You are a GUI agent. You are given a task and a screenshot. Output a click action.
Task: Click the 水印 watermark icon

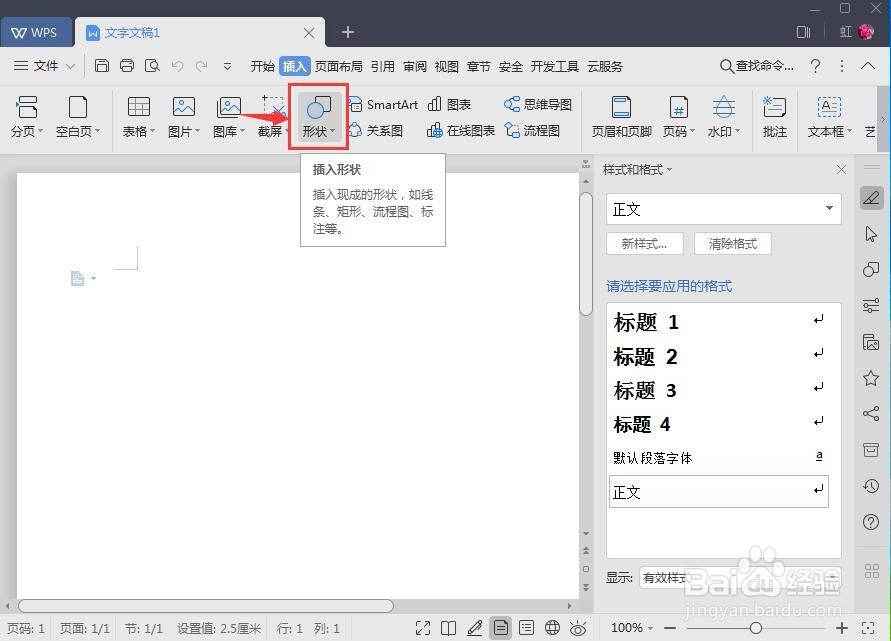coord(723,116)
